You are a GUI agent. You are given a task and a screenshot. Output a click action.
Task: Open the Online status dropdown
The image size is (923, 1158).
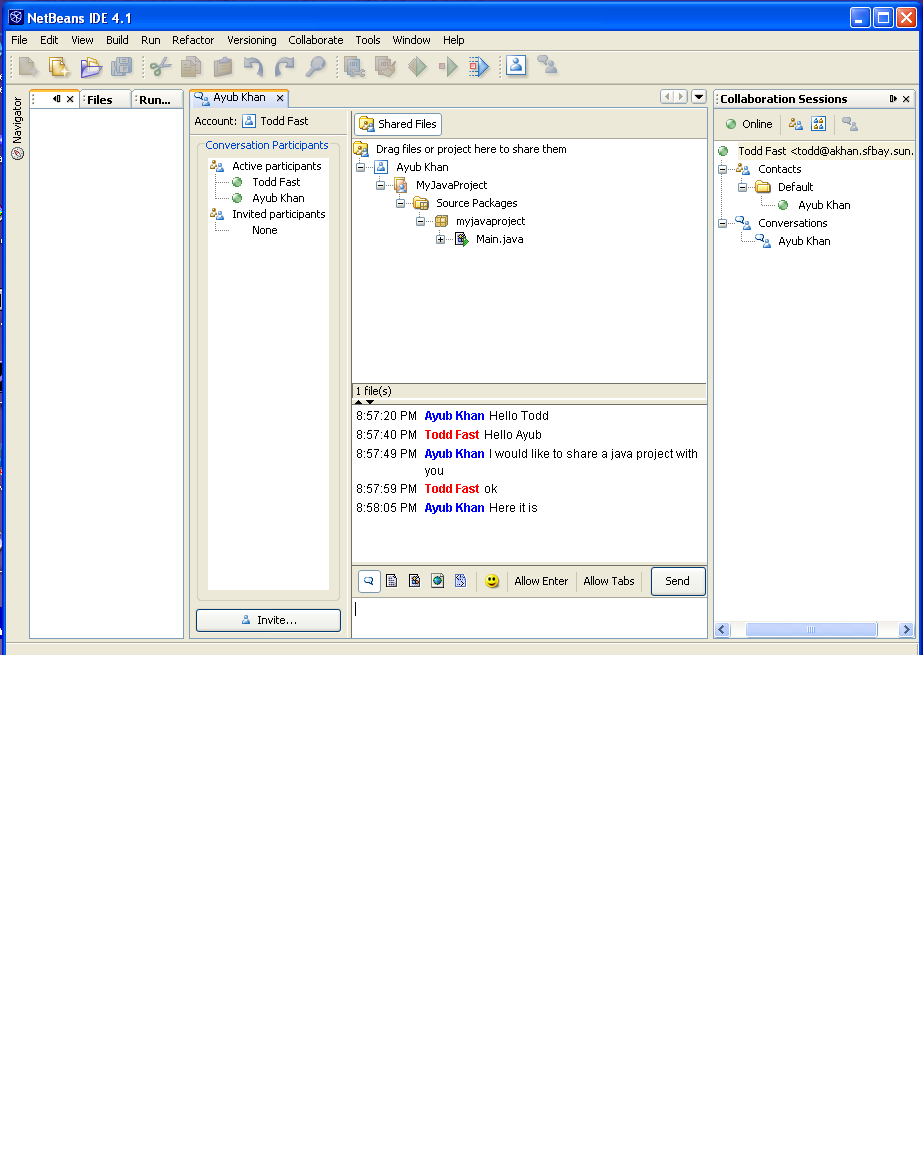(749, 124)
